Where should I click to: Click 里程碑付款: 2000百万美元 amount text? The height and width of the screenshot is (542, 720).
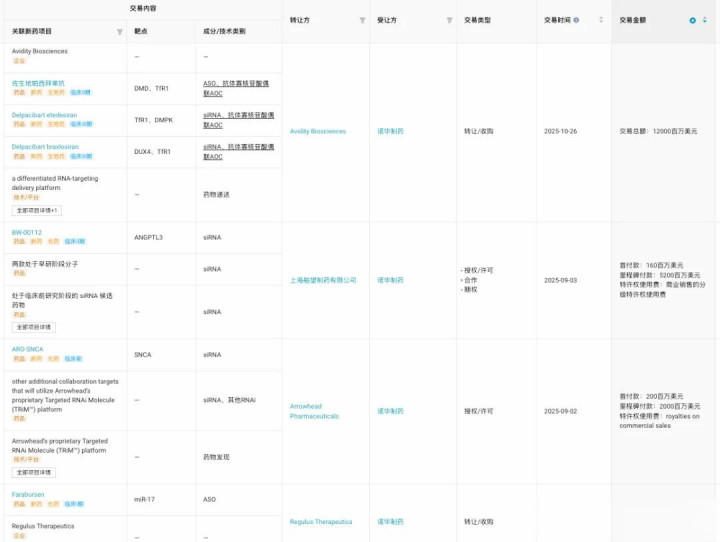point(660,406)
